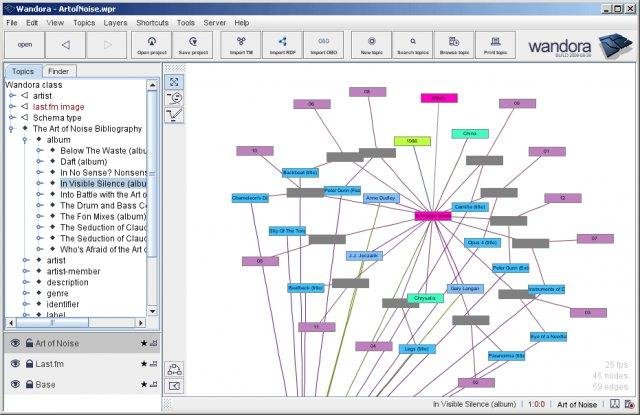The image size is (640, 415).
Task: Expand the top-level artist tree node
Action: 12,95
